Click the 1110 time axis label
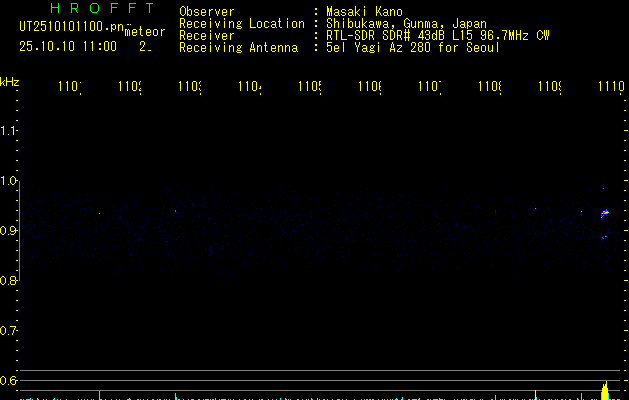The image size is (629, 400). point(611,86)
